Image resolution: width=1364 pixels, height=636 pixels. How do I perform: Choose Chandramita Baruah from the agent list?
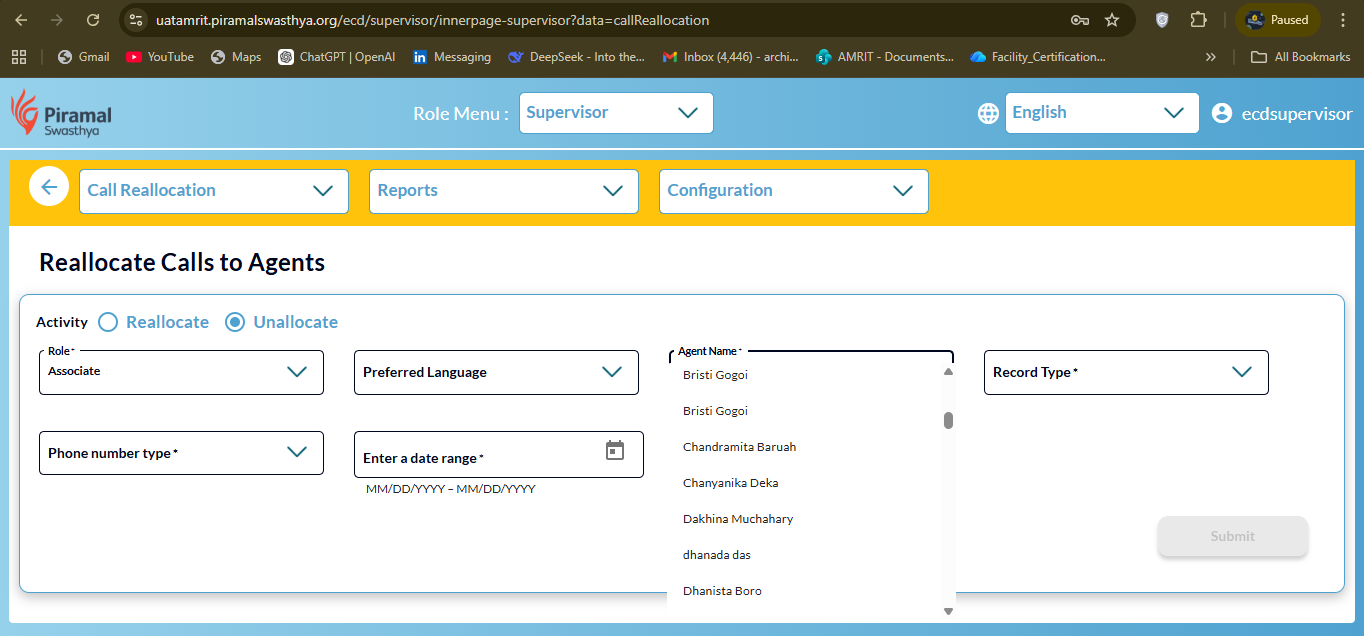(739, 447)
